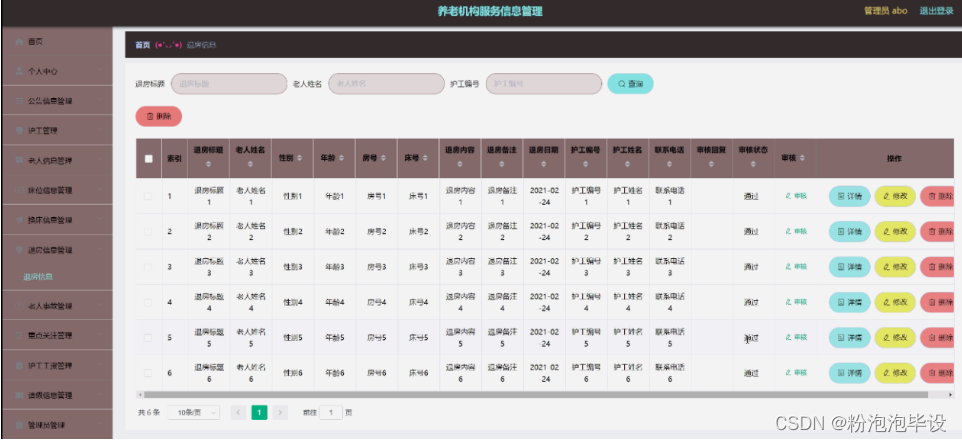Click the 审核 pencil link in row 5
This screenshot has width=962, height=442.
click(x=796, y=337)
